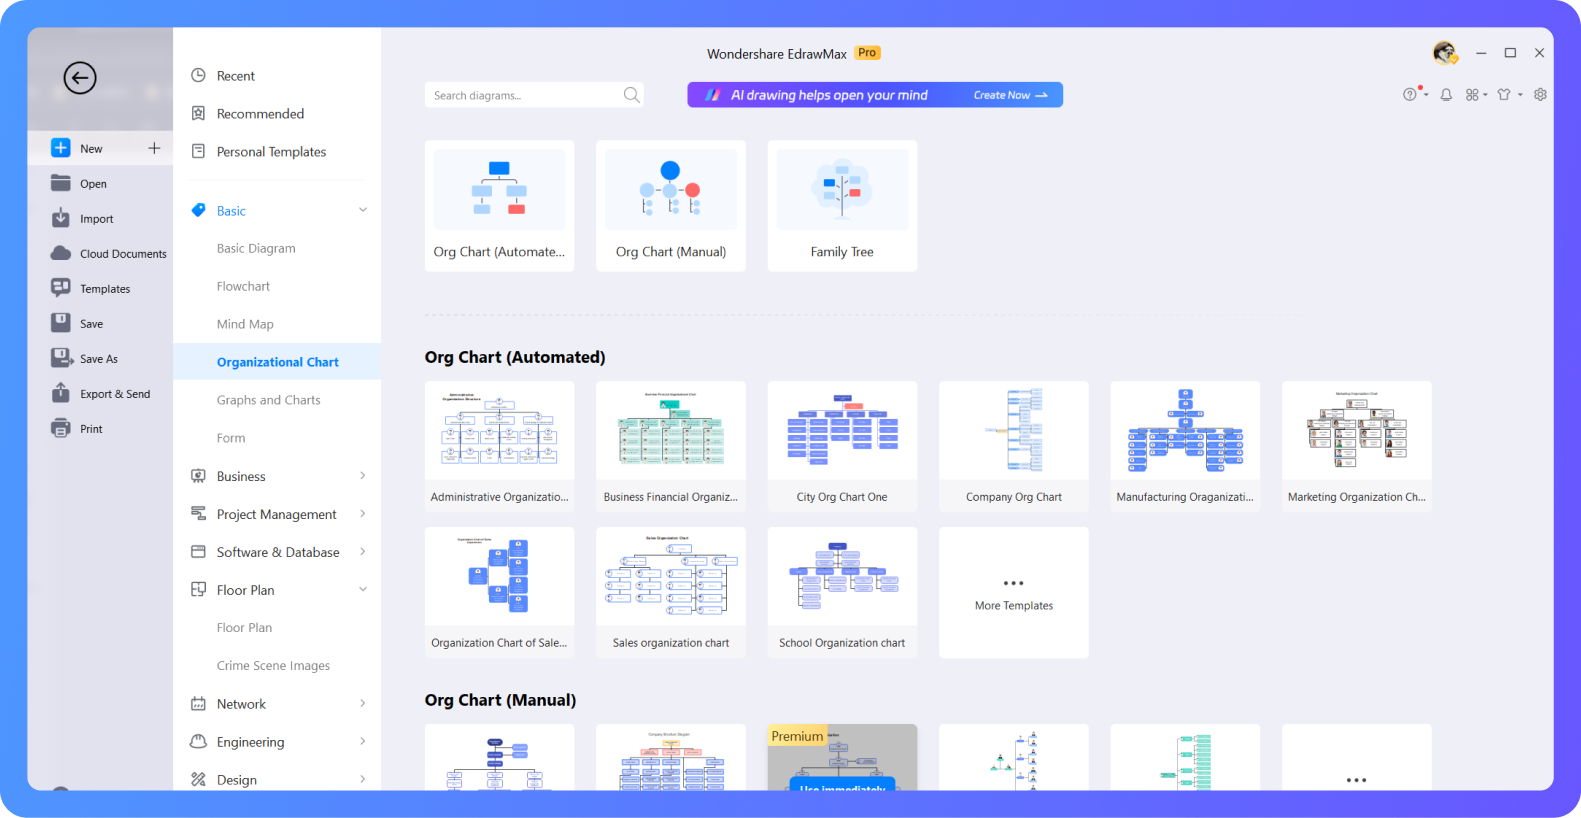Open Administrative Organization template thumbnail

pyautogui.click(x=499, y=446)
